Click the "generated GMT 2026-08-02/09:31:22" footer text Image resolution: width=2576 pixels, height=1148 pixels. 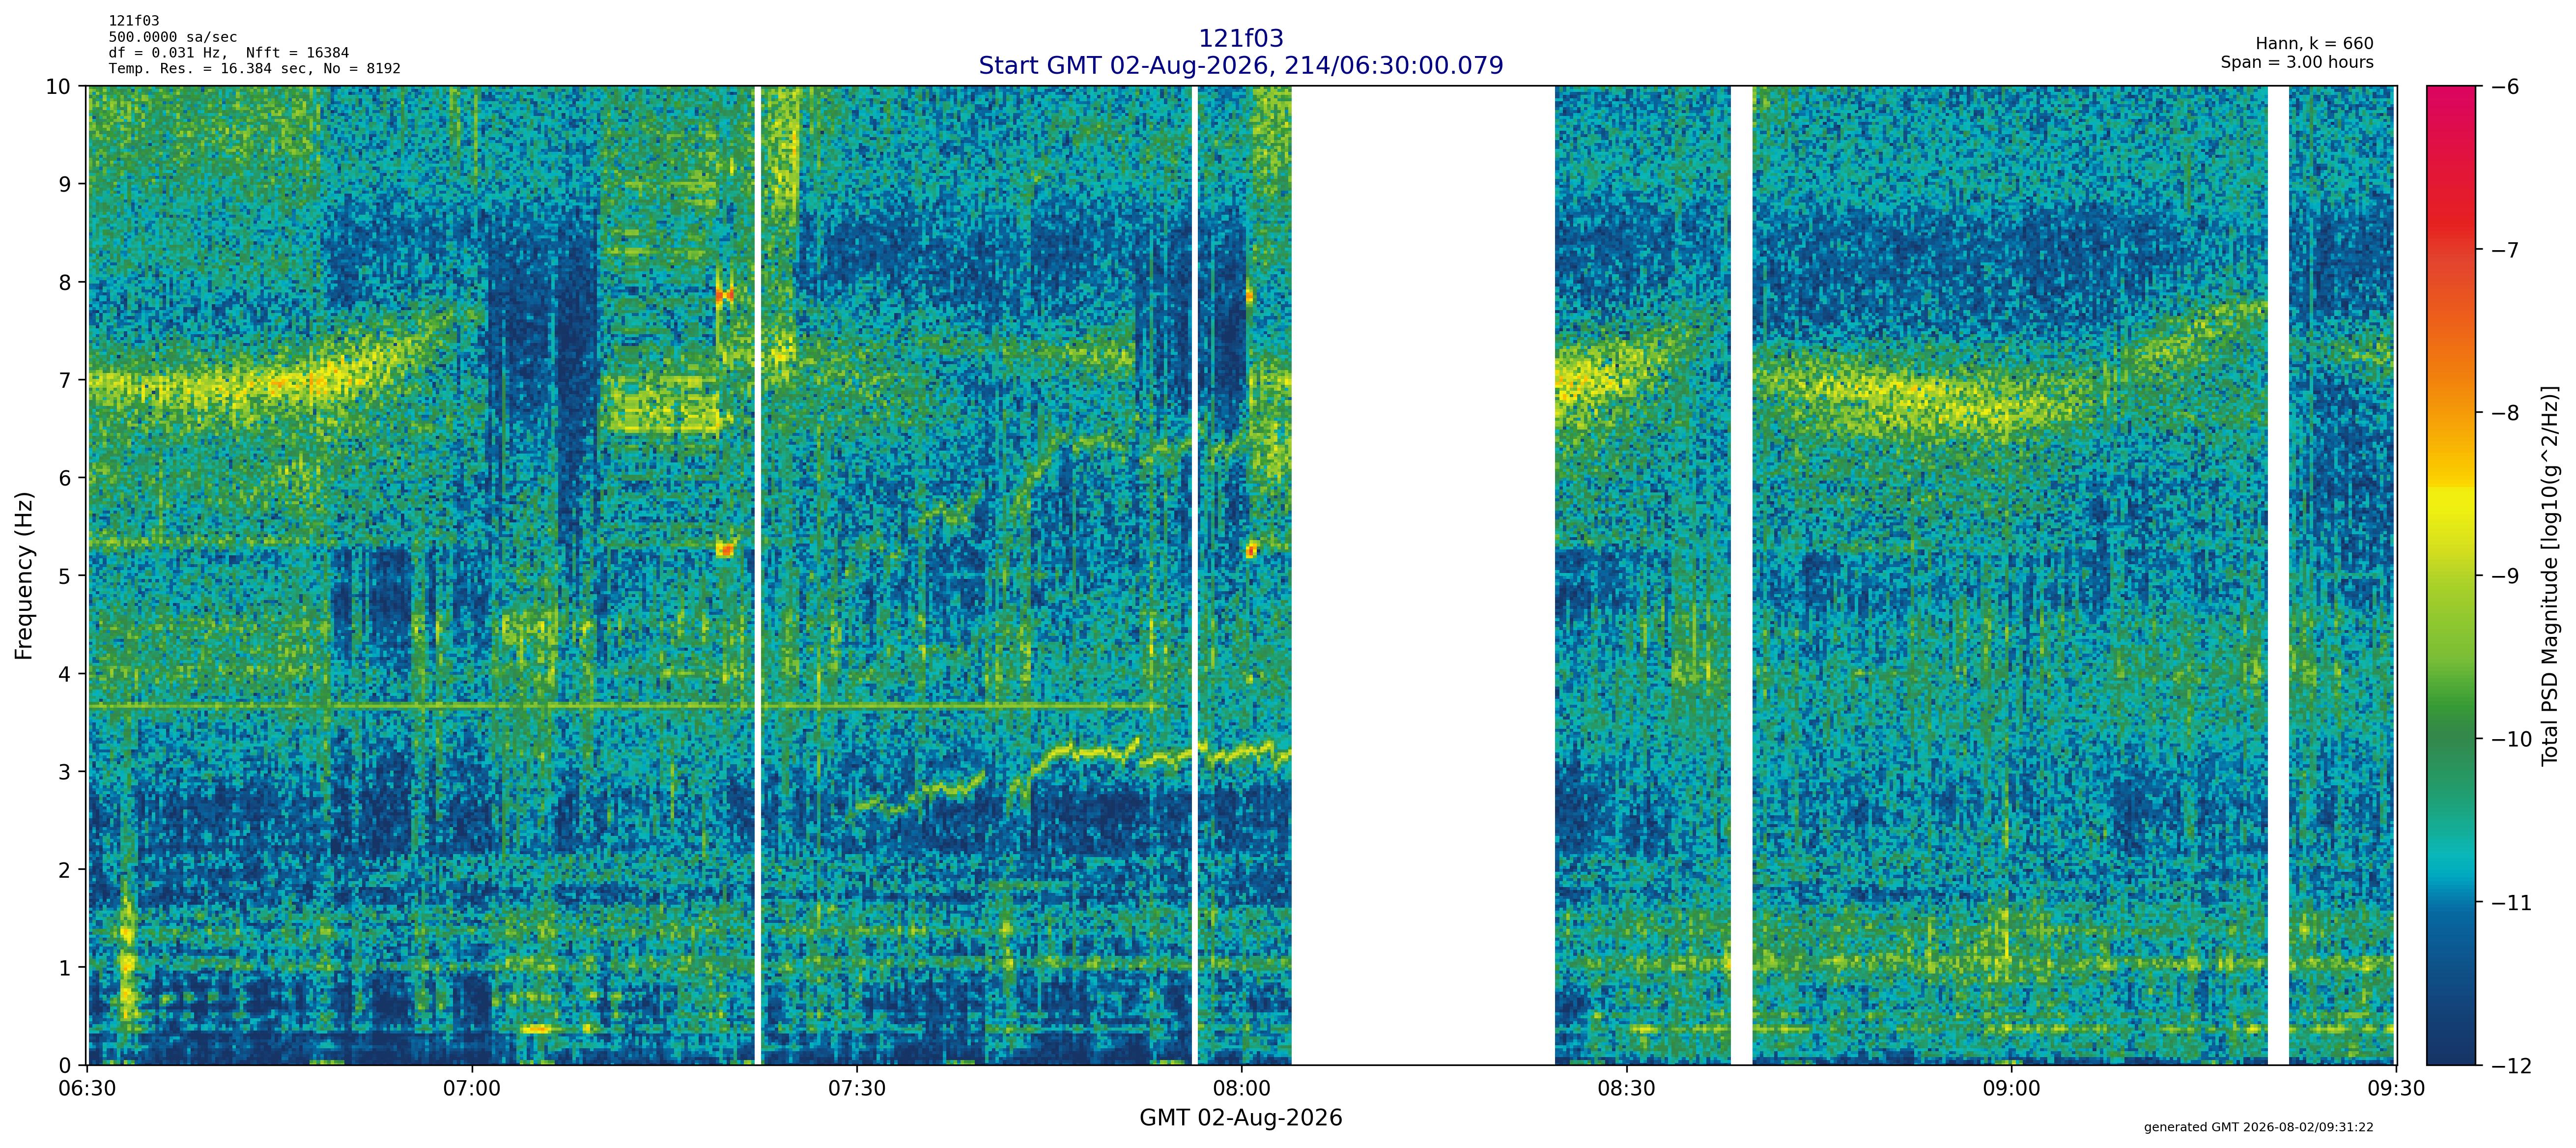(2258, 1127)
